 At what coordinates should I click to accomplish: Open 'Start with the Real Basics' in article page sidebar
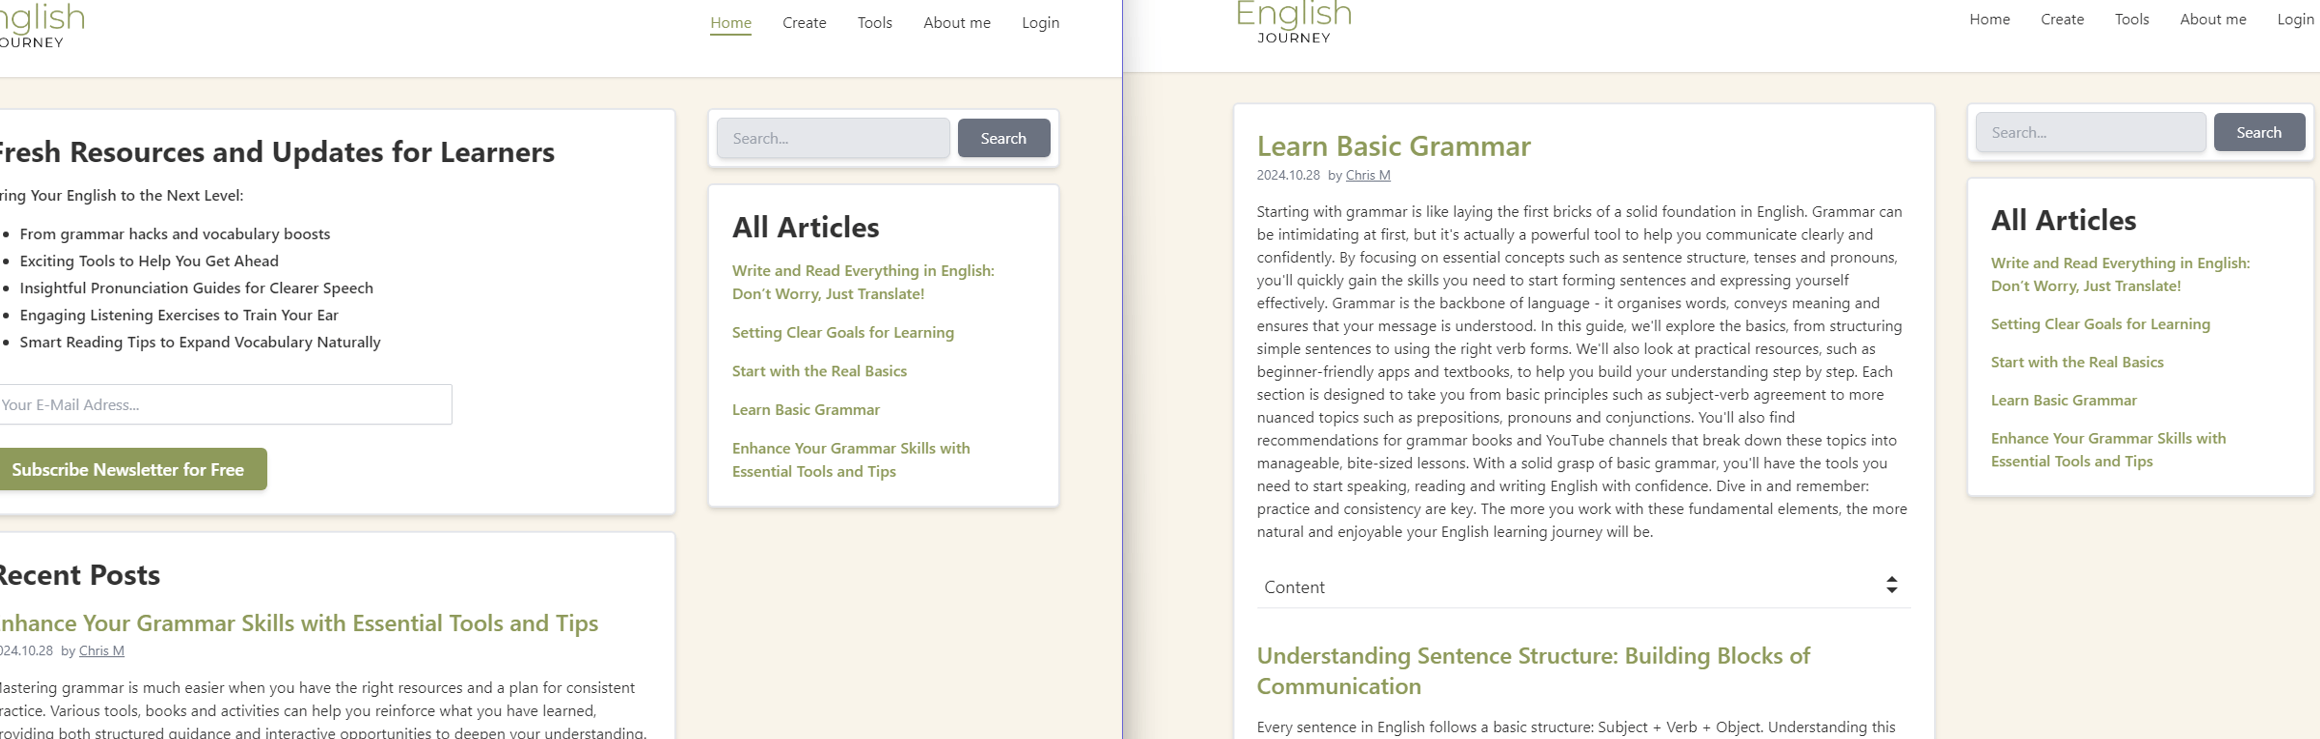pos(2076,362)
